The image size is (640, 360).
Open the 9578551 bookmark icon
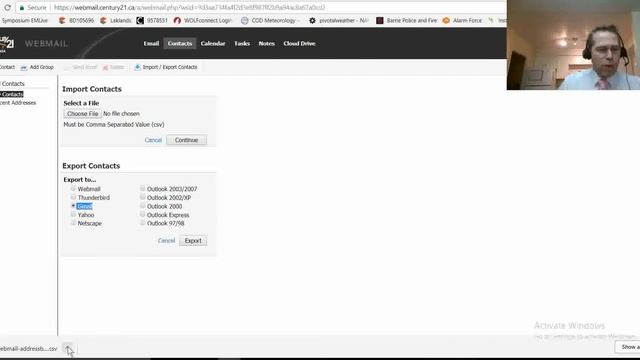click(x=140, y=20)
